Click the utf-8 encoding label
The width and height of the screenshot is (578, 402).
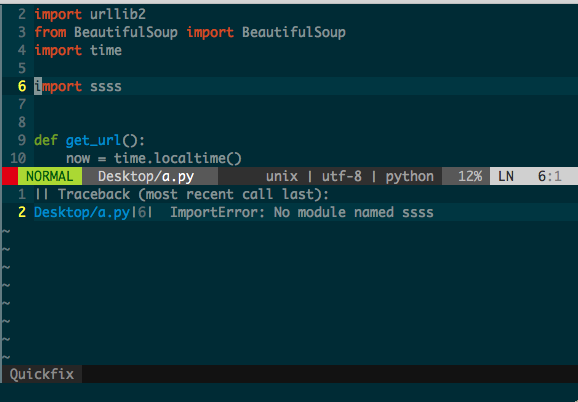pyautogui.click(x=341, y=176)
